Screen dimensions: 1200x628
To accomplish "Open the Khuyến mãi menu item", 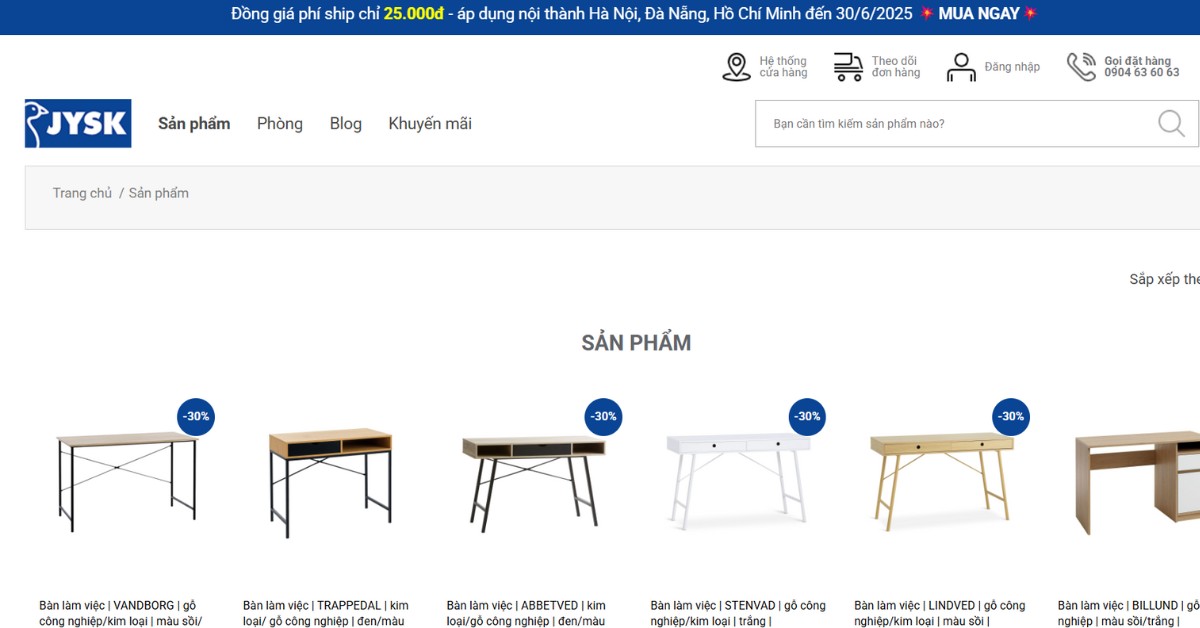I will click(x=430, y=124).
